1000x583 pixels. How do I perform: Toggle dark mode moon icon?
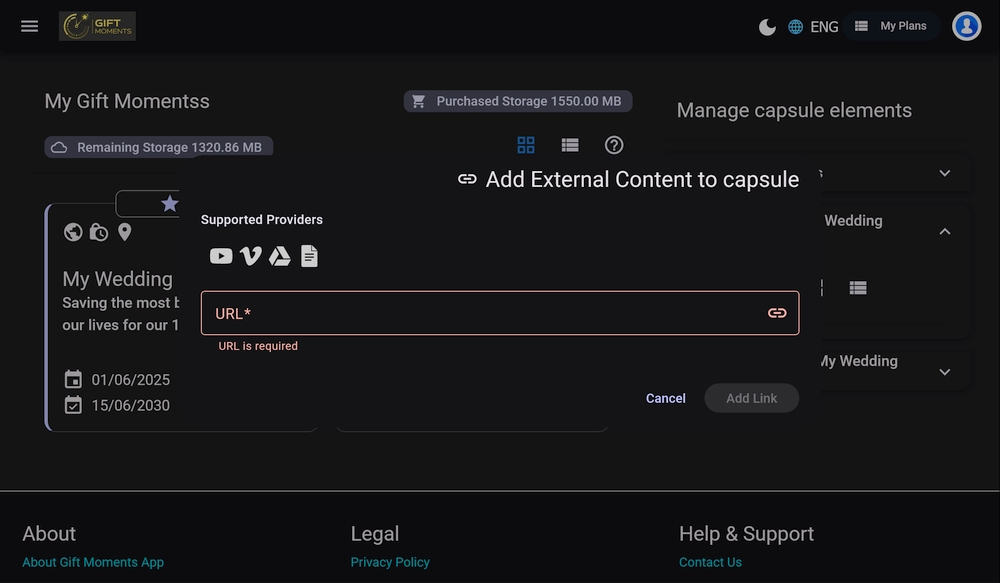(767, 27)
